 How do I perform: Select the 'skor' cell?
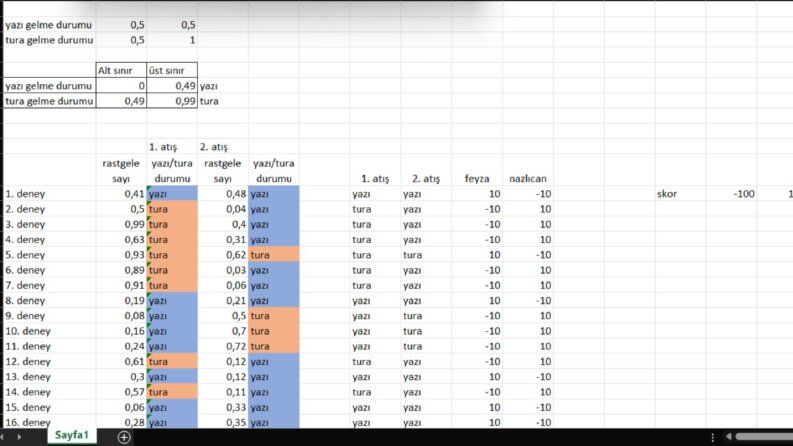(x=681, y=194)
